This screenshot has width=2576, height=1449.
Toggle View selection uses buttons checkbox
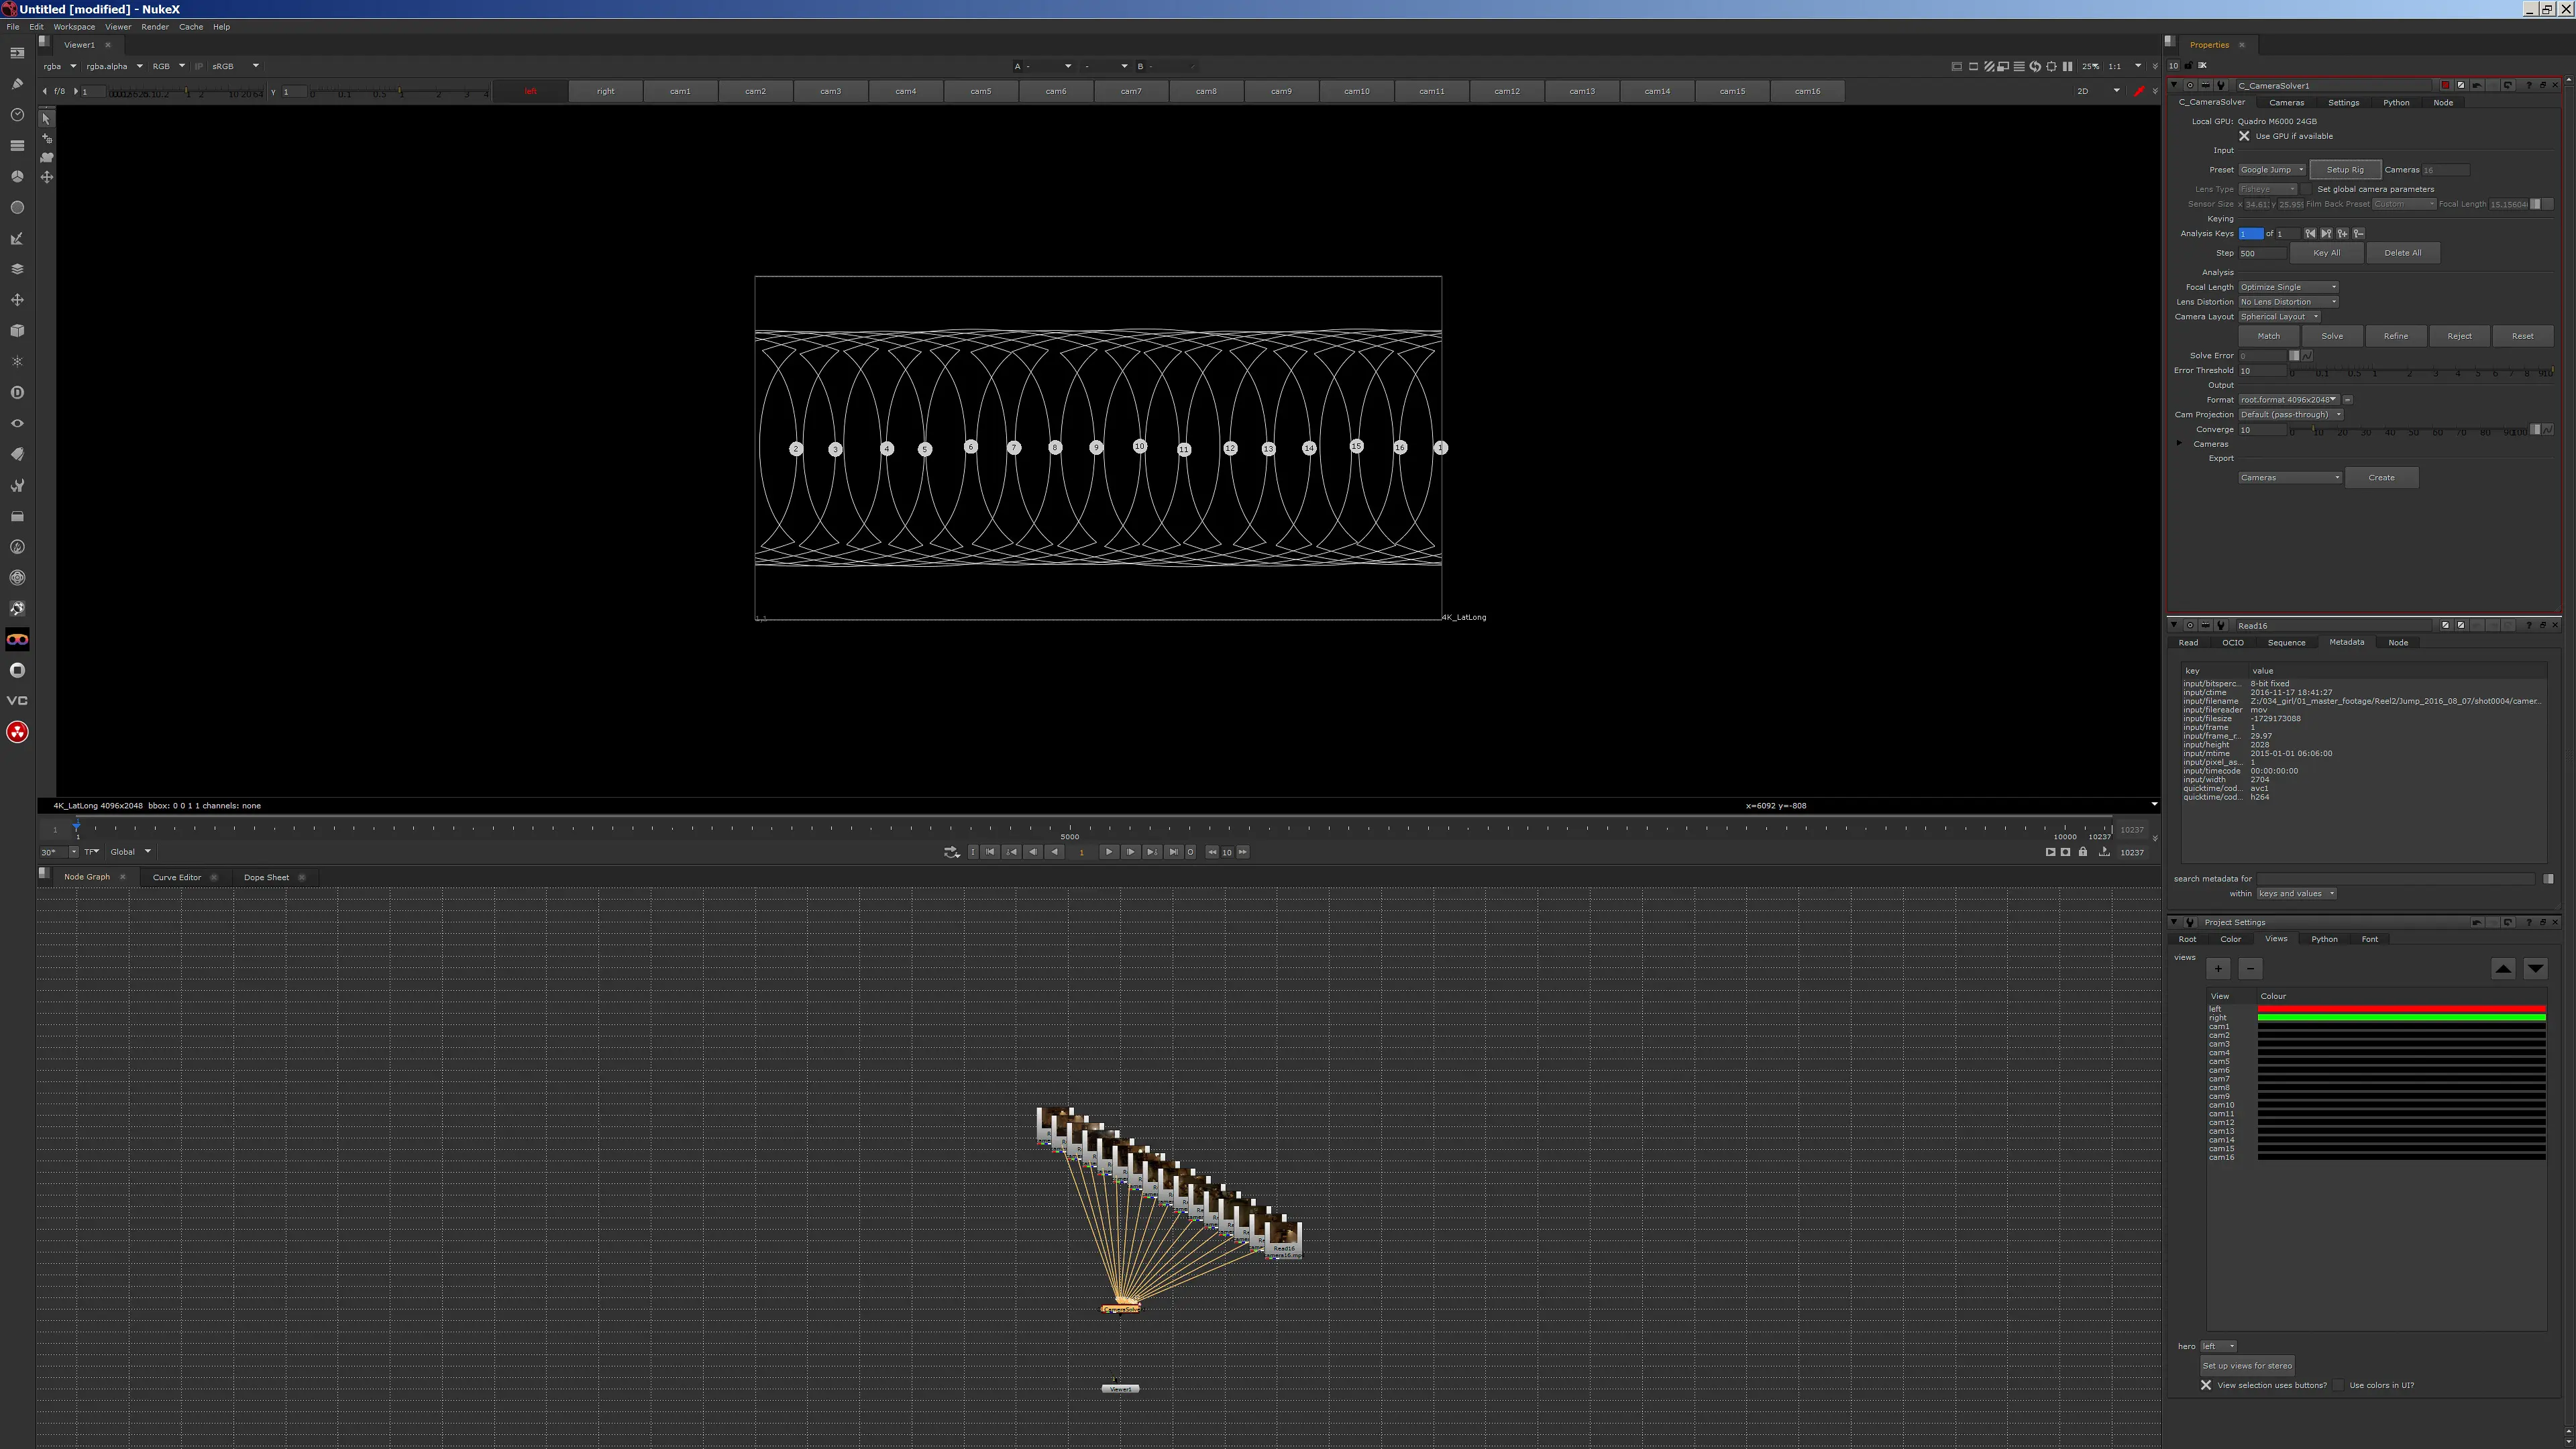(2205, 1385)
